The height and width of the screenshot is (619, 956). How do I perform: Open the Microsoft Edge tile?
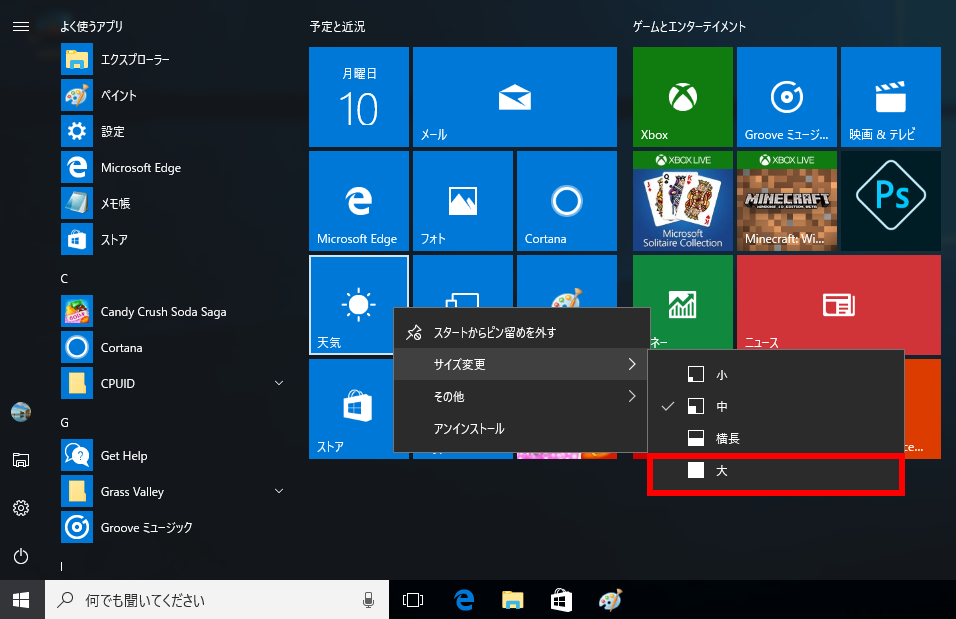coord(358,201)
